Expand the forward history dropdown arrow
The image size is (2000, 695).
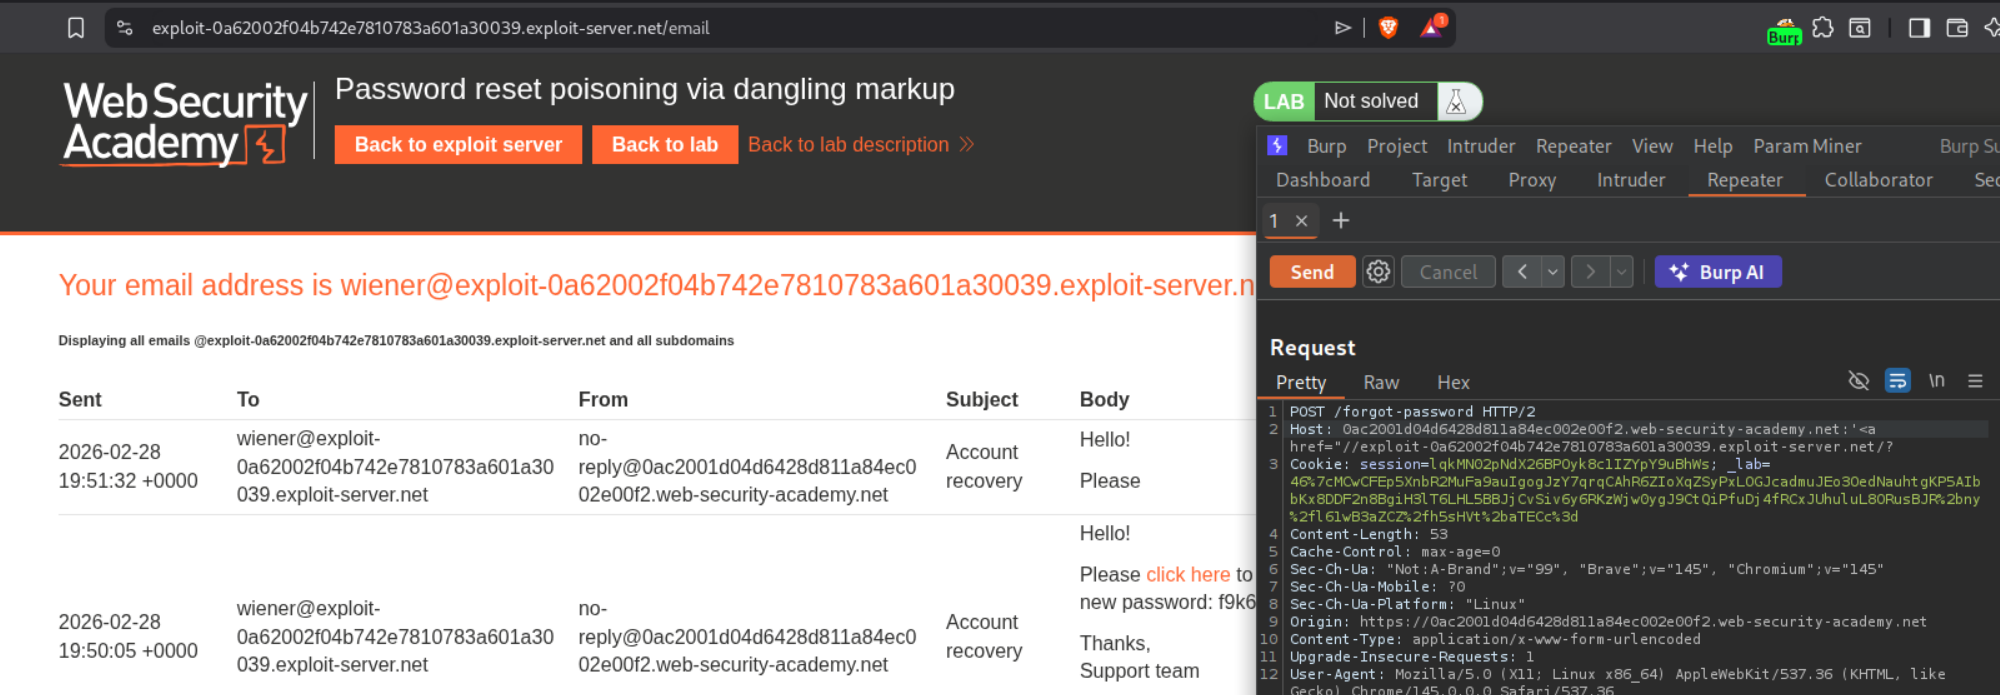pyautogui.click(x=1622, y=272)
